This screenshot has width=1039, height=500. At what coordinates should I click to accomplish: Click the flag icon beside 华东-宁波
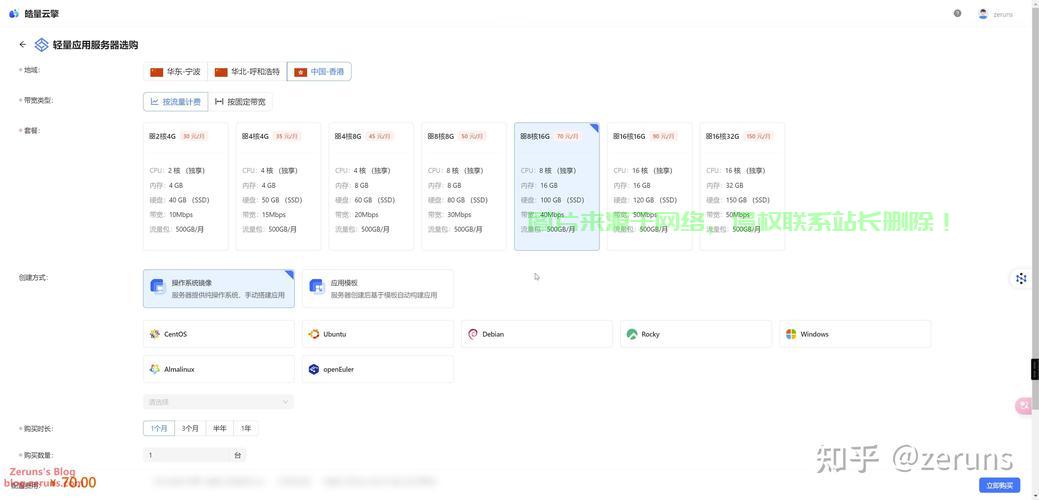click(156, 72)
